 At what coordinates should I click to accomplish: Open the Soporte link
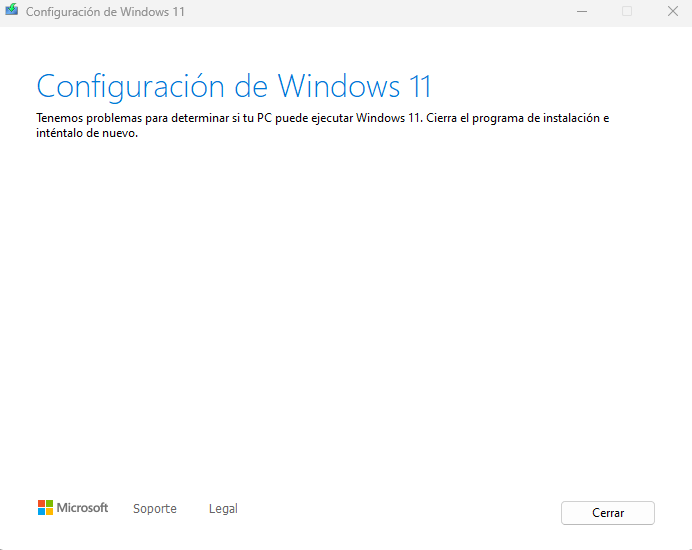tap(154, 509)
